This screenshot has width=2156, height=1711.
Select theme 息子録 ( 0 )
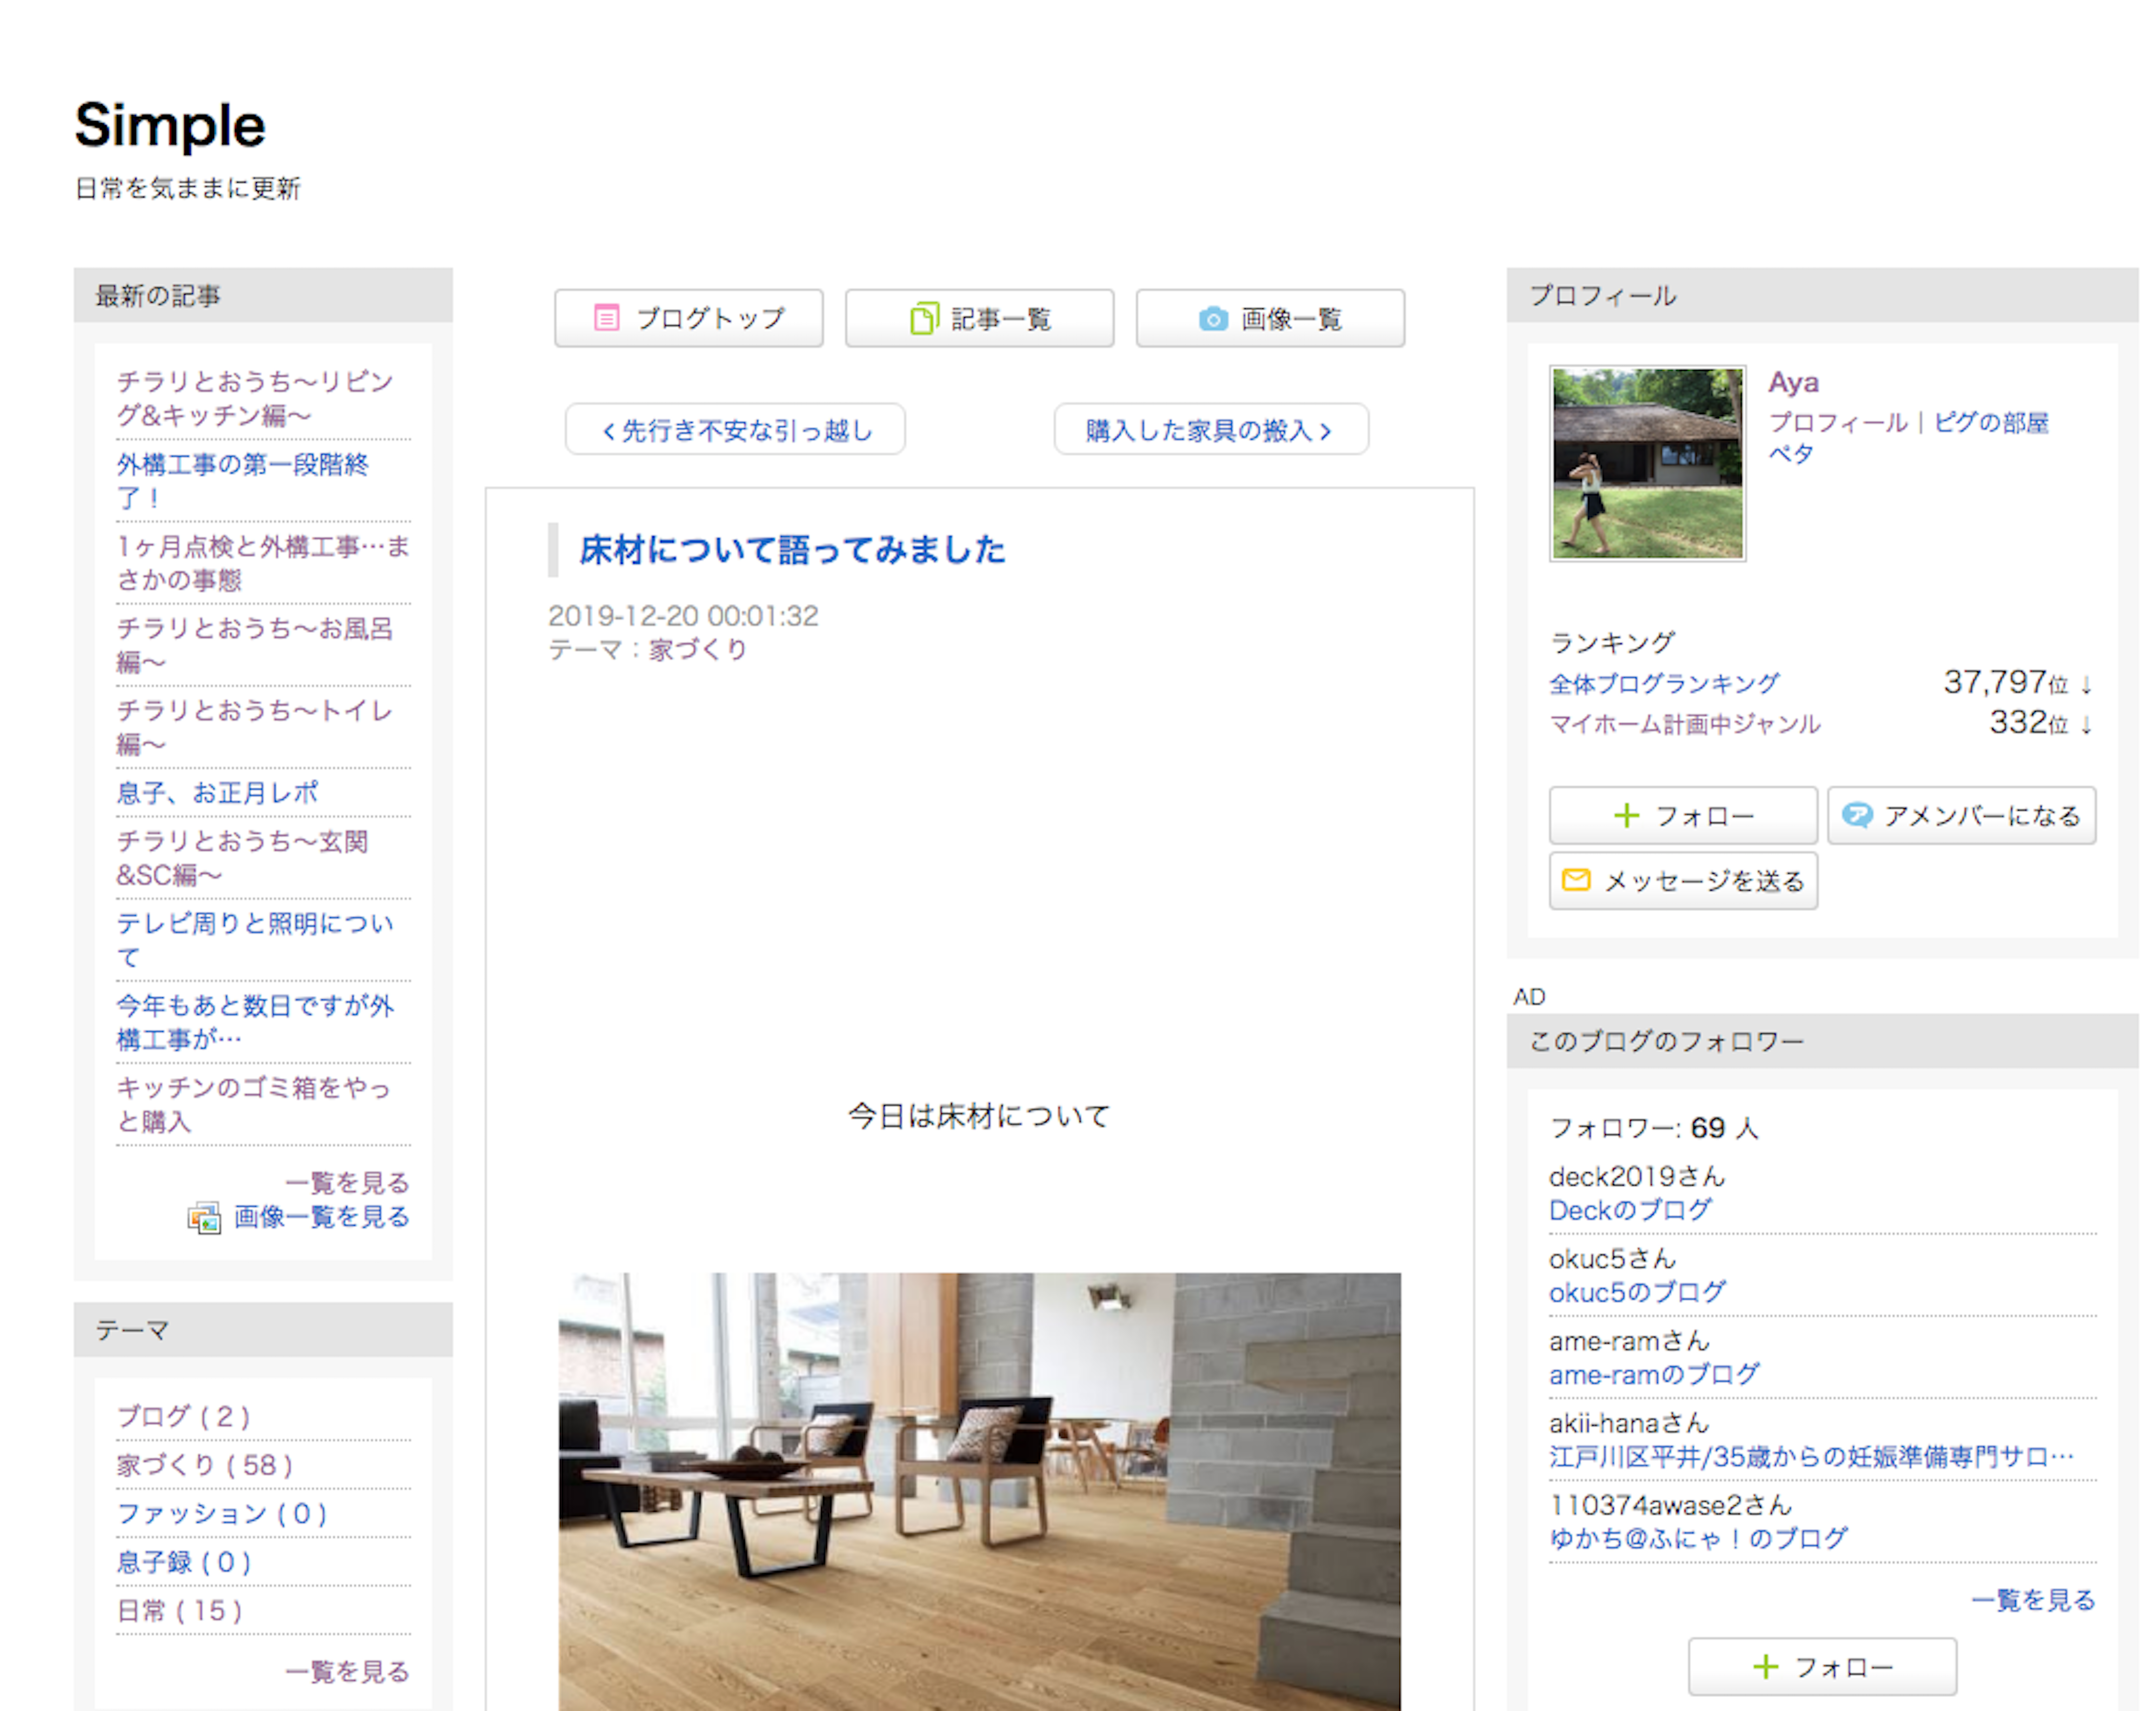tap(184, 1562)
